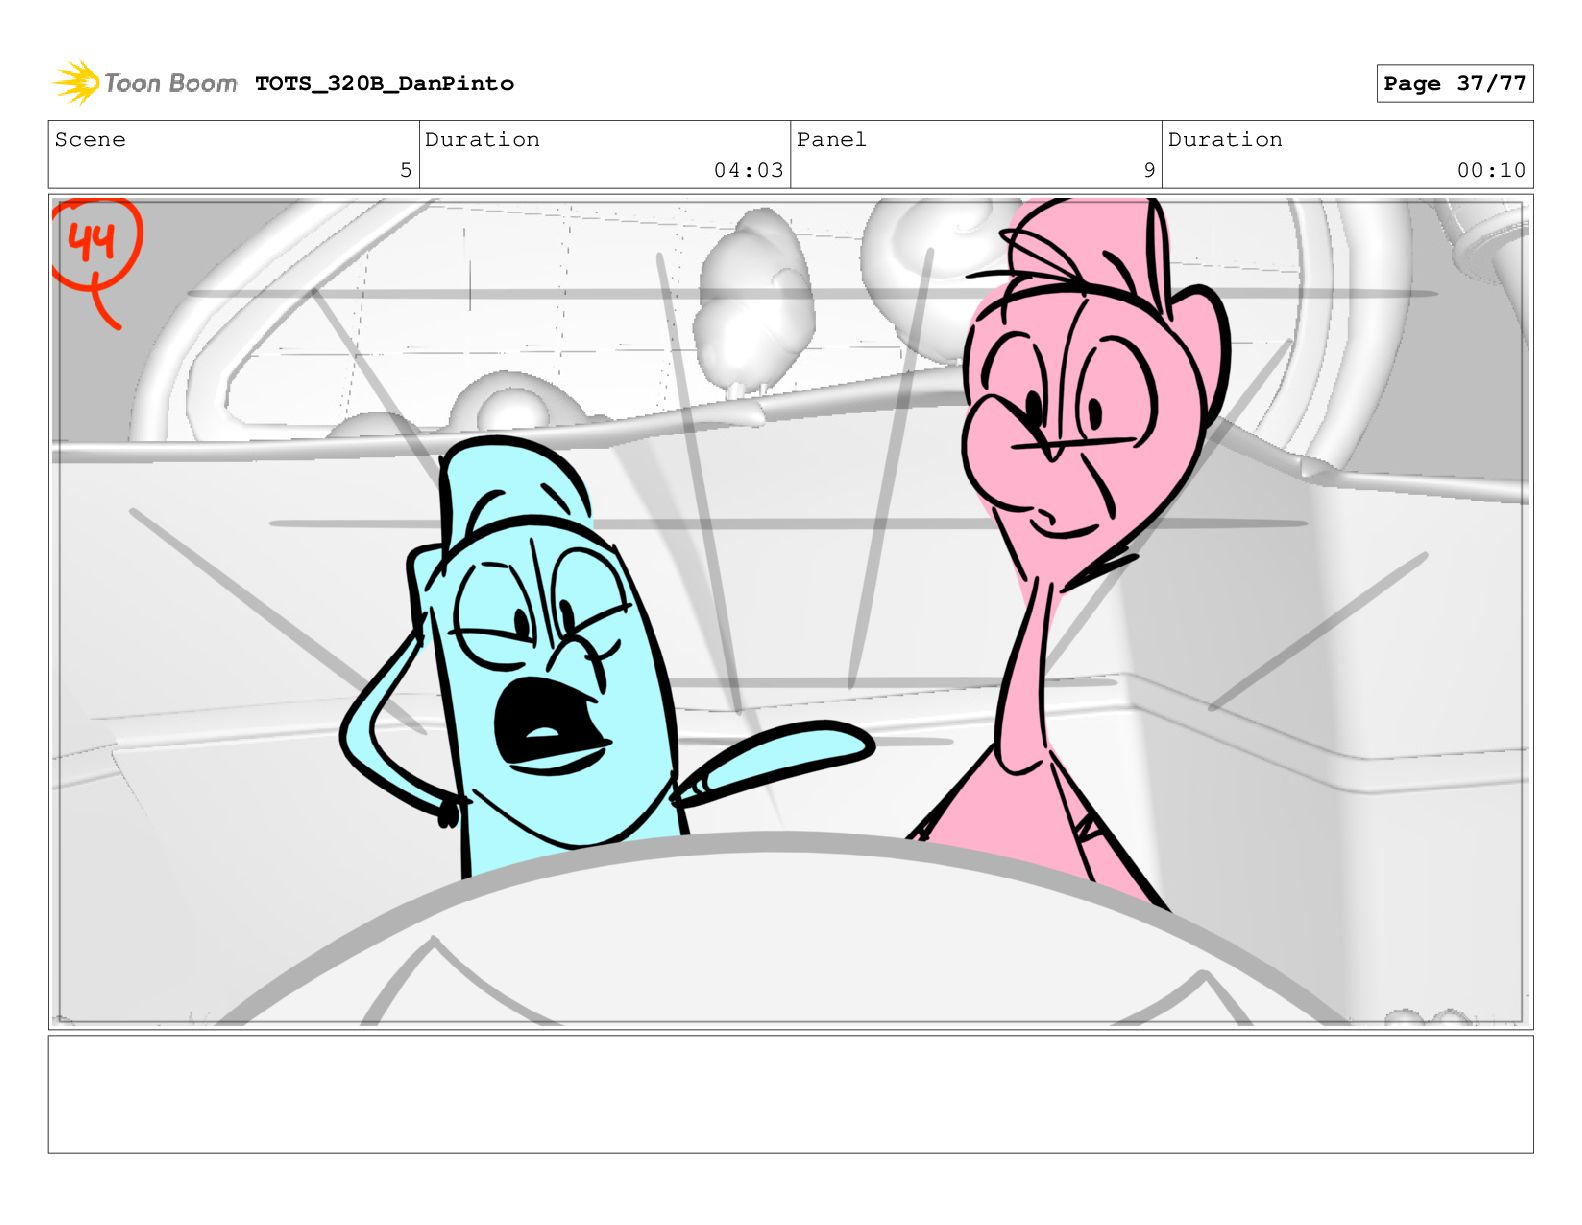Click the Toon Boom logo

(x=145, y=83)
